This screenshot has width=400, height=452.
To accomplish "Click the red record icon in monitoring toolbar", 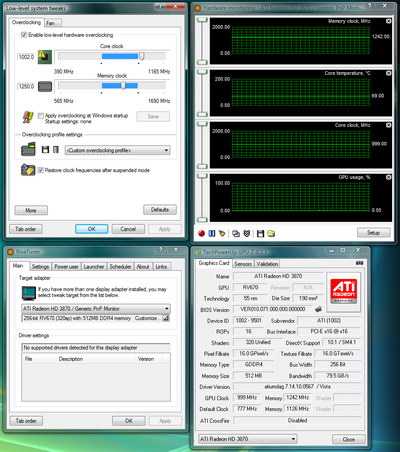I will coord(201,234).
